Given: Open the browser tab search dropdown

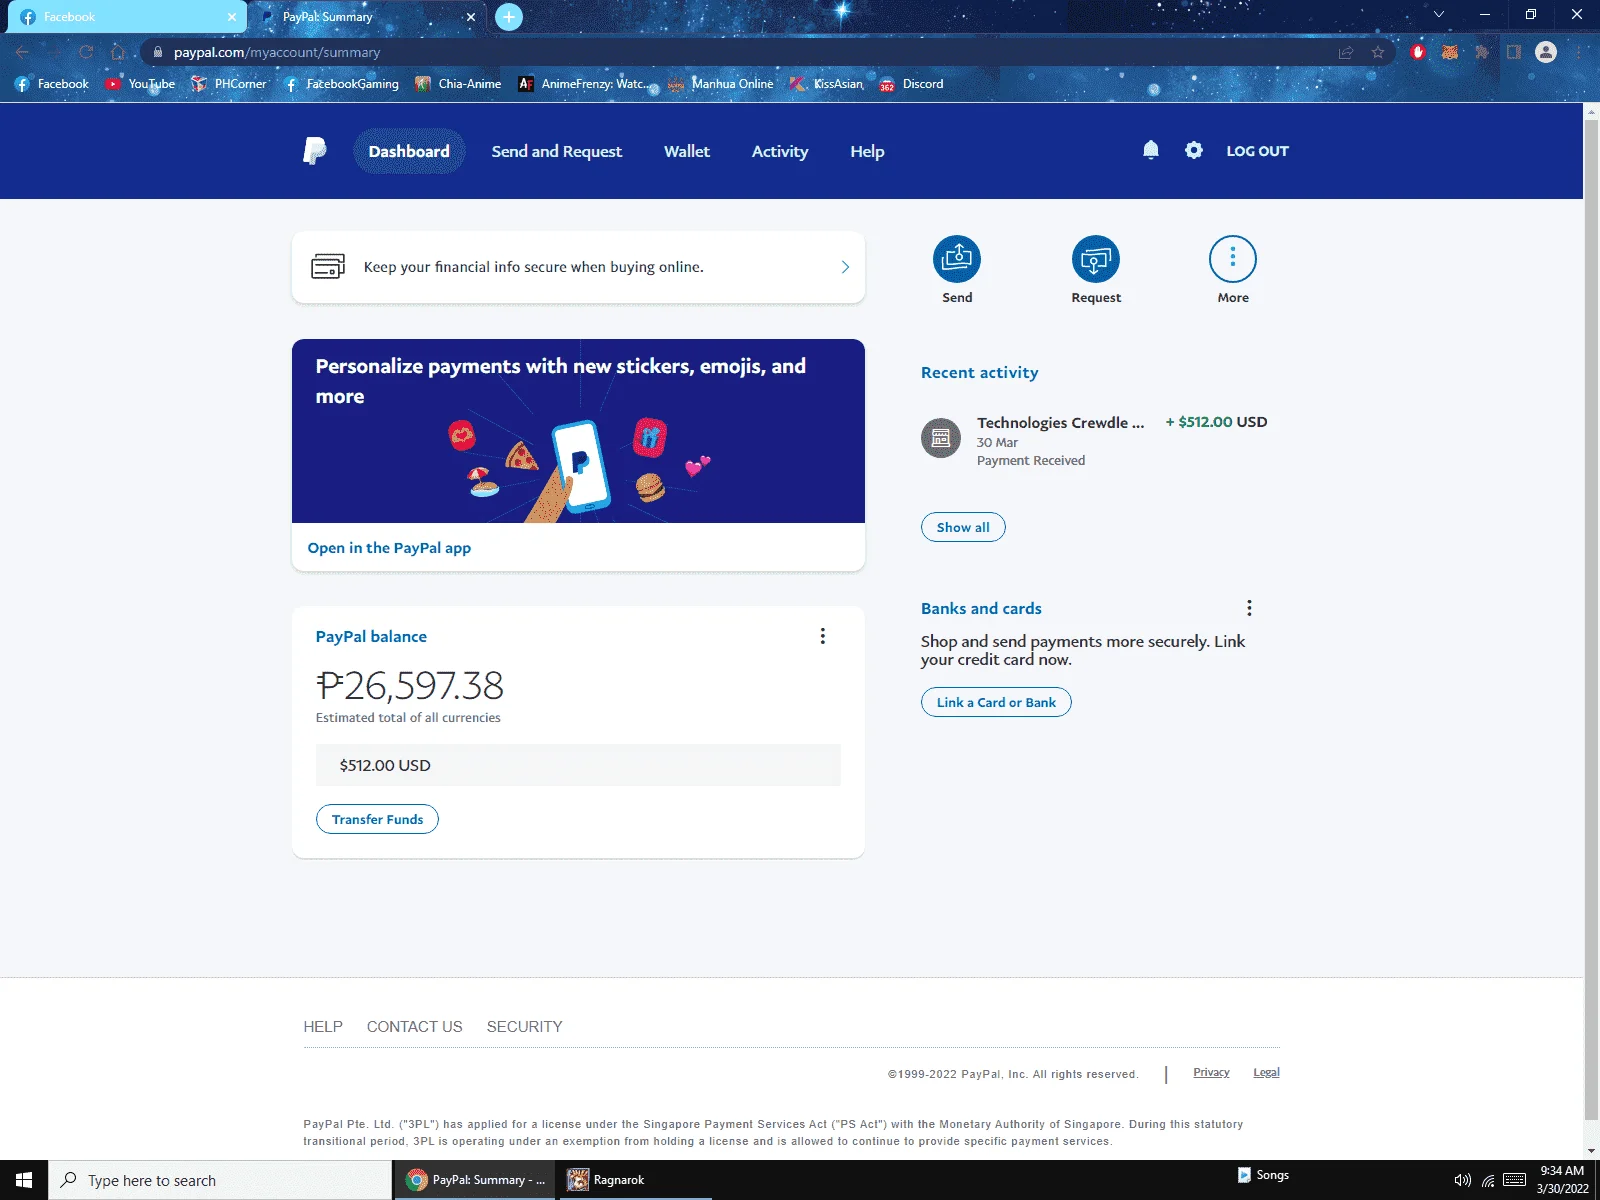Looking at the screenshot, I should click(x=1439, y=15).
